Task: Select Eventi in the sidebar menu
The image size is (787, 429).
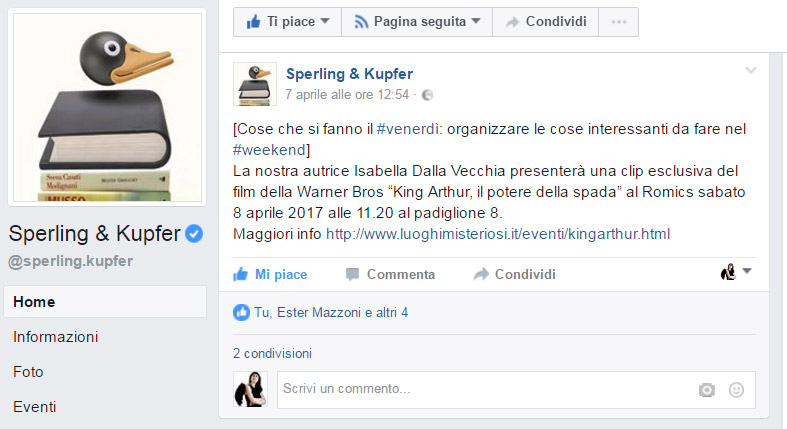Action: pos(35,406)
